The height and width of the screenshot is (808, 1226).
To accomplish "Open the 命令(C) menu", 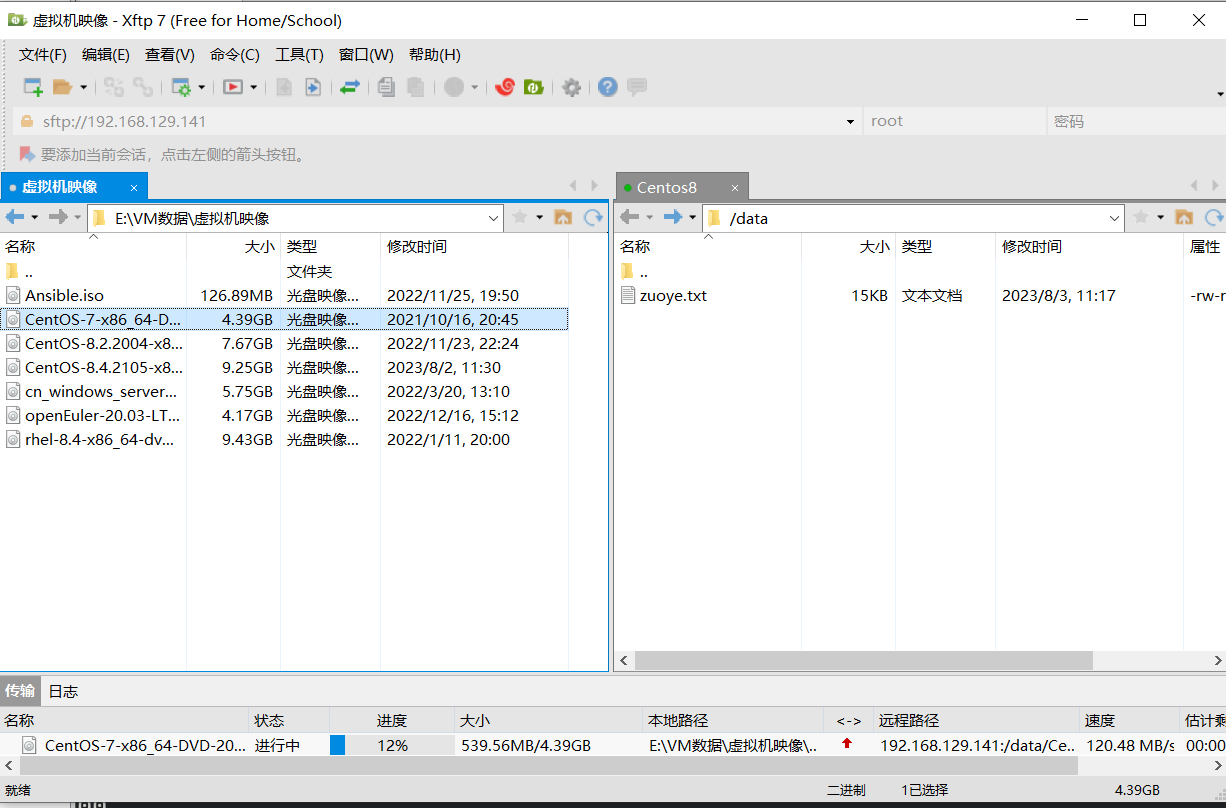I will tap(235, 55).
